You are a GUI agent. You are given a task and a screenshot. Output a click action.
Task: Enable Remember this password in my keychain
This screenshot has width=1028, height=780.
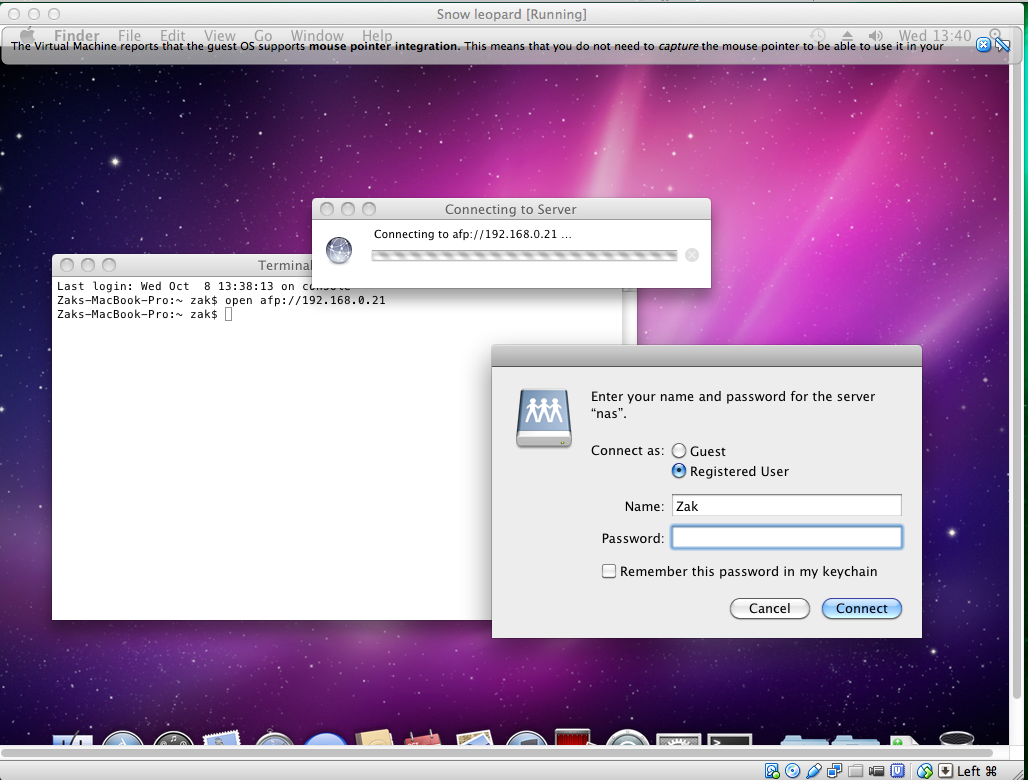tap(609, 572)
